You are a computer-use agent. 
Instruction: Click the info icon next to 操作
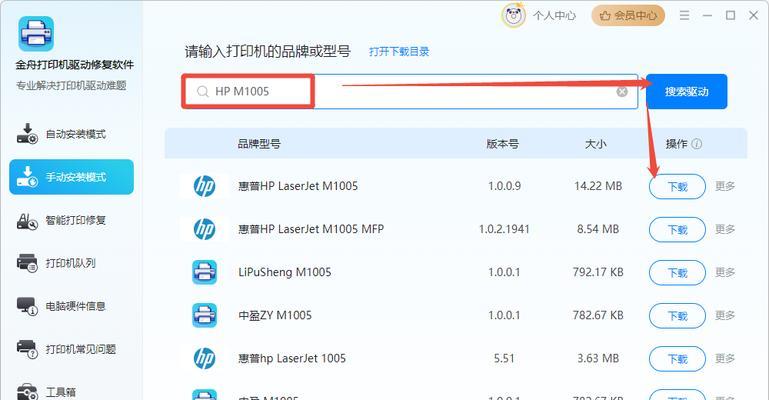[x=696, y=144]
